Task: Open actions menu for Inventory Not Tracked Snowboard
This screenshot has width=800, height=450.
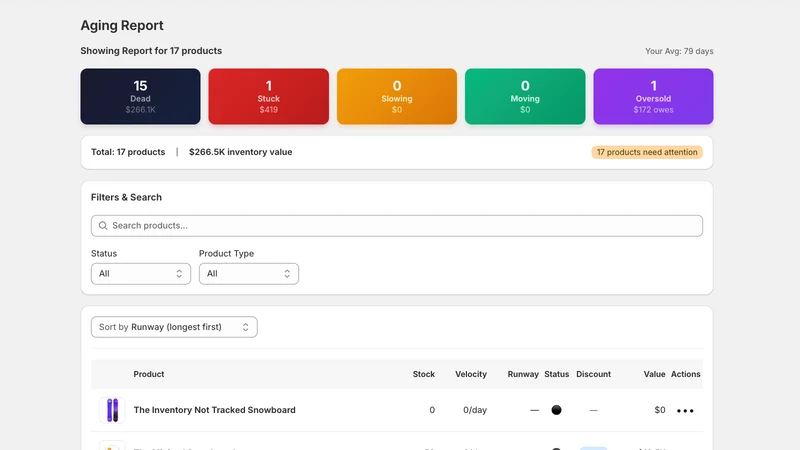Action: [685, 410]
